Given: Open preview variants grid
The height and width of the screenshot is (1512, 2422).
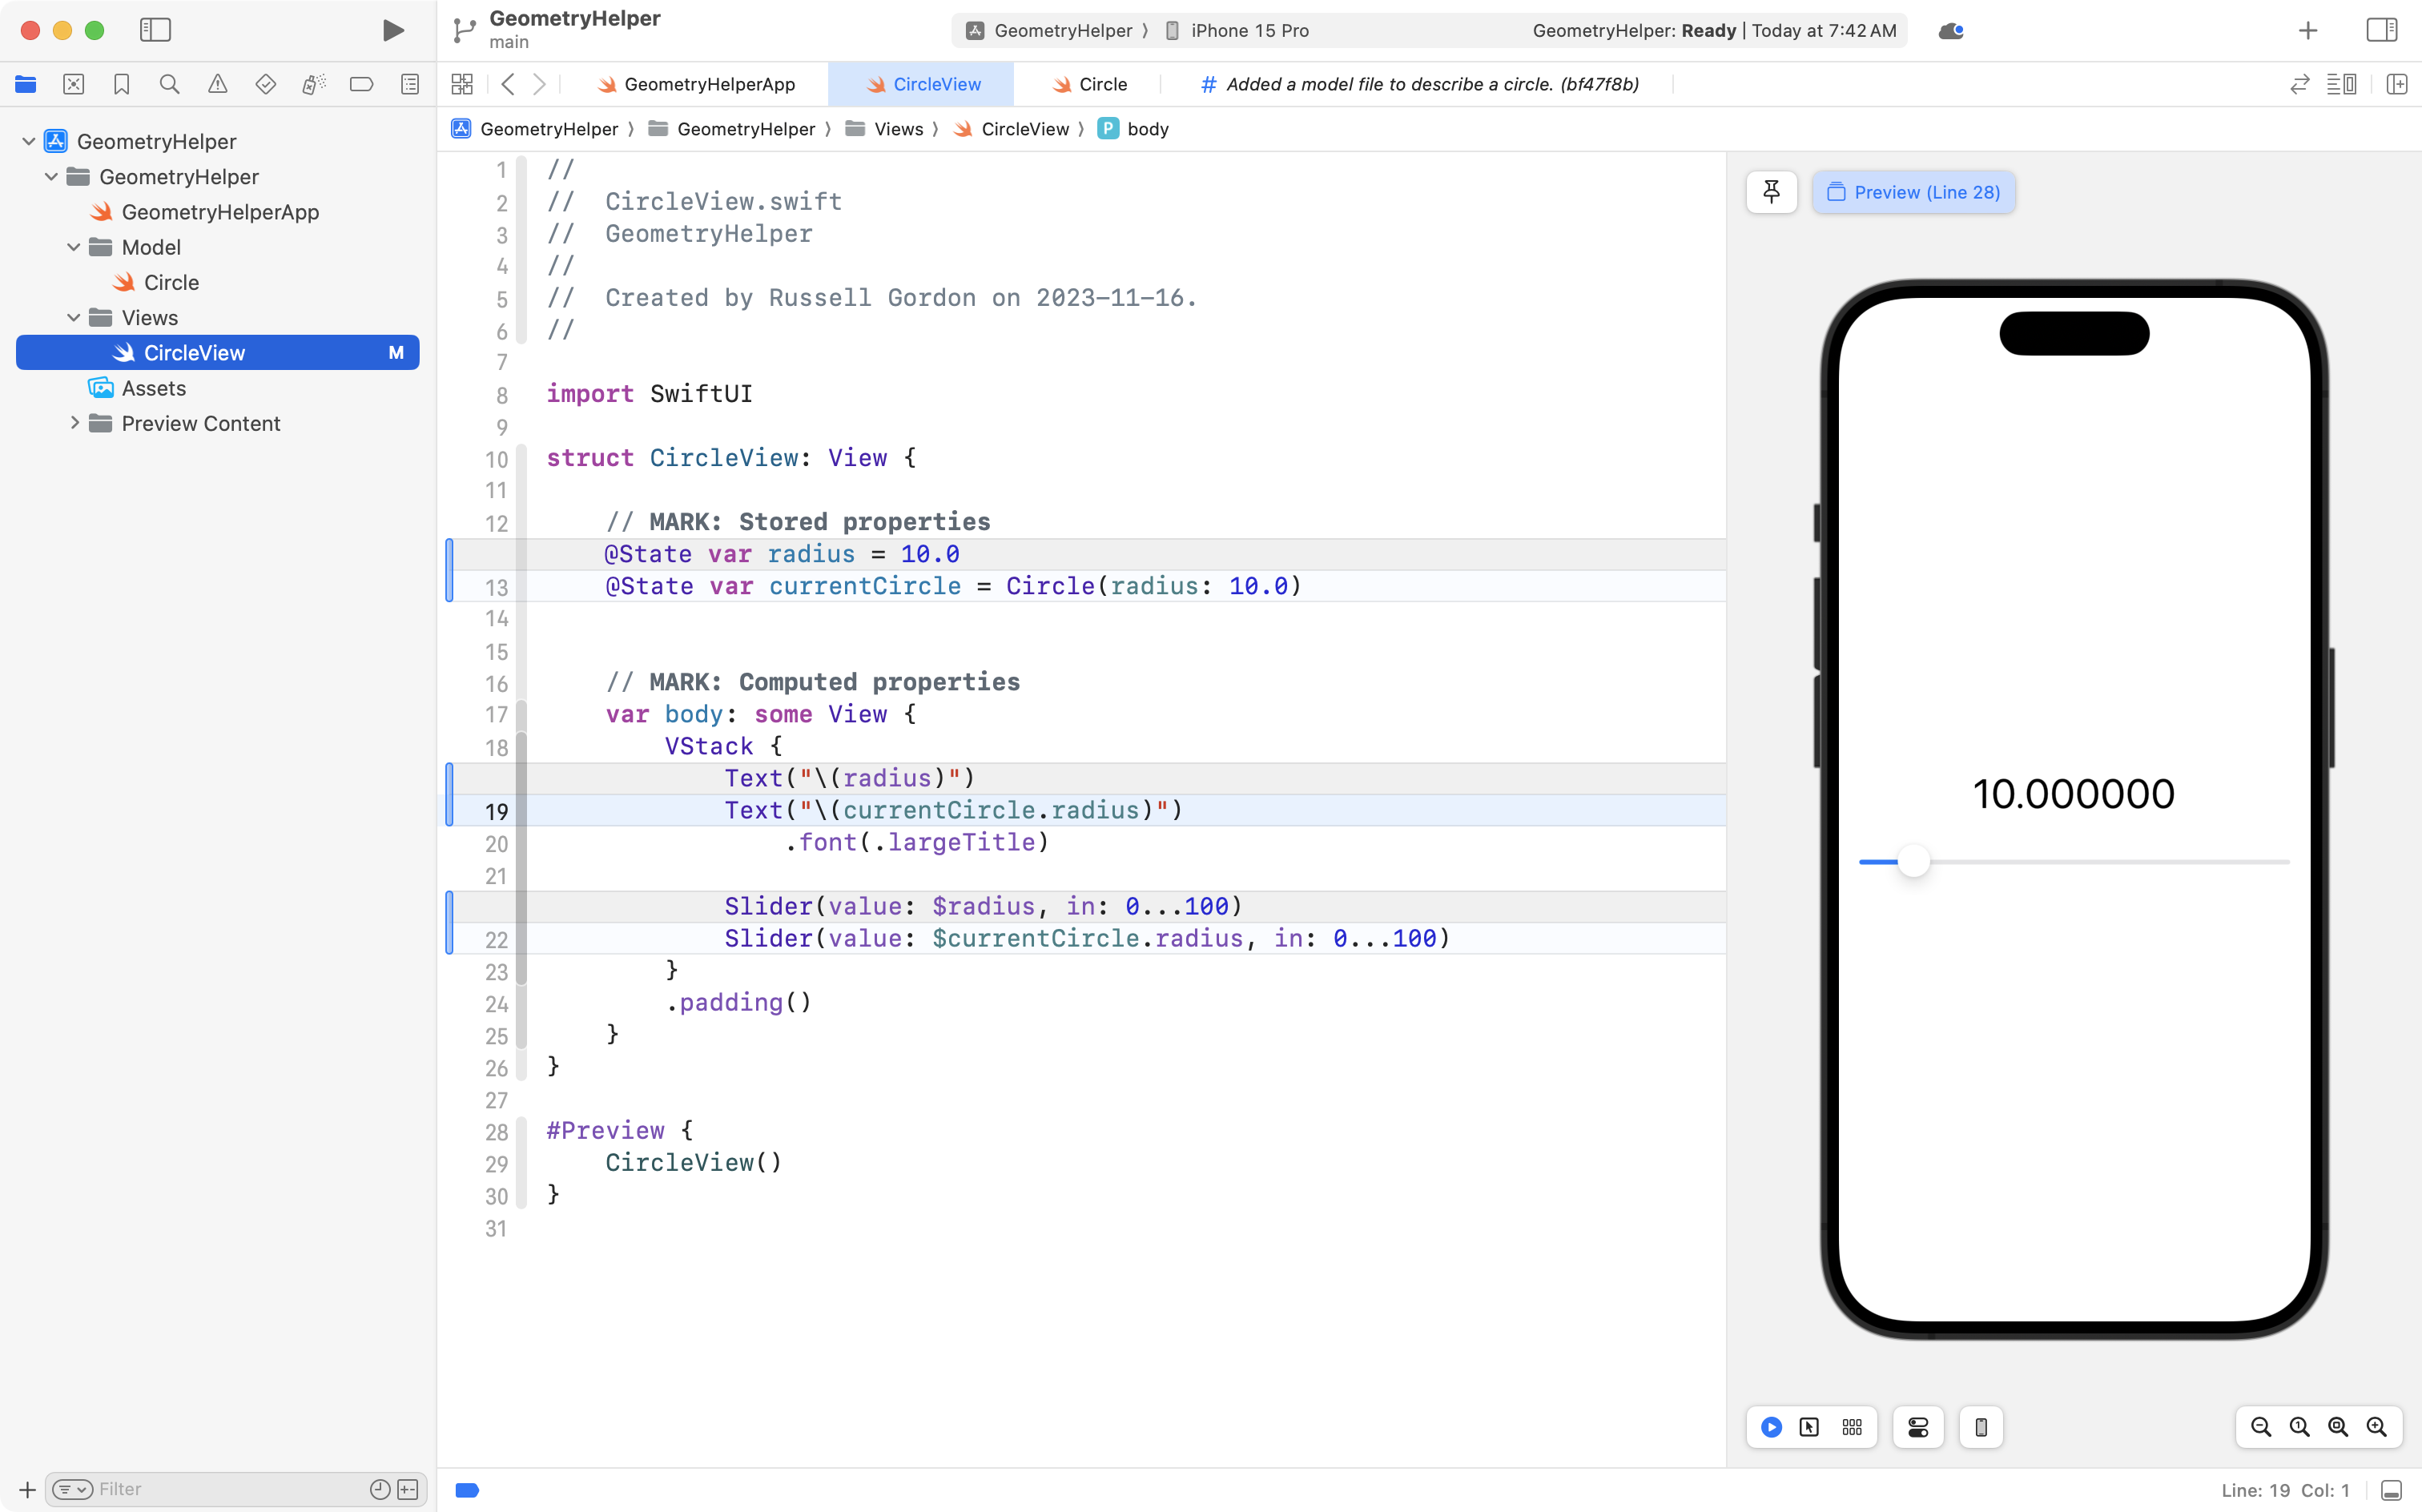Looking at the screenshot, I should (x=1851, y=1427).
